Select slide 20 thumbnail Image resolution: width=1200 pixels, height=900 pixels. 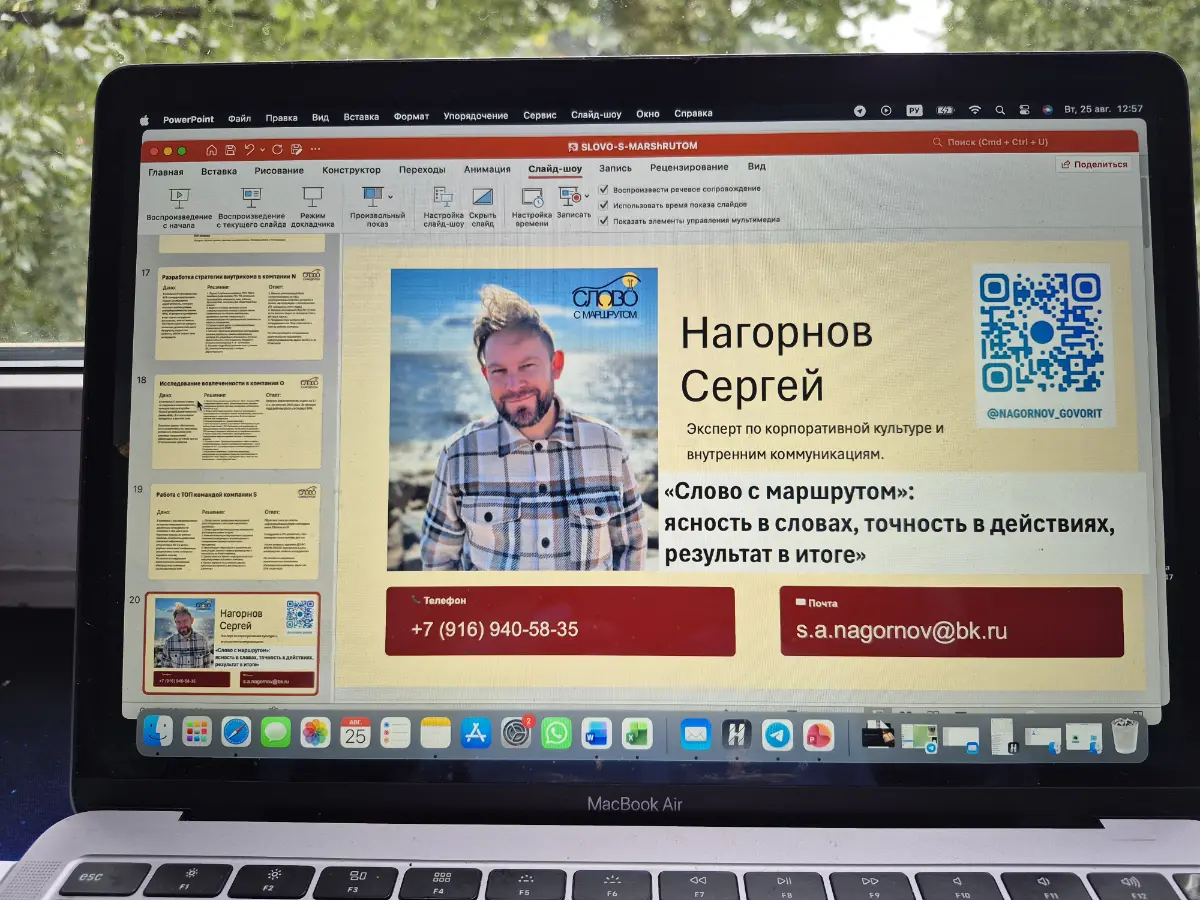tap(232, 643)
